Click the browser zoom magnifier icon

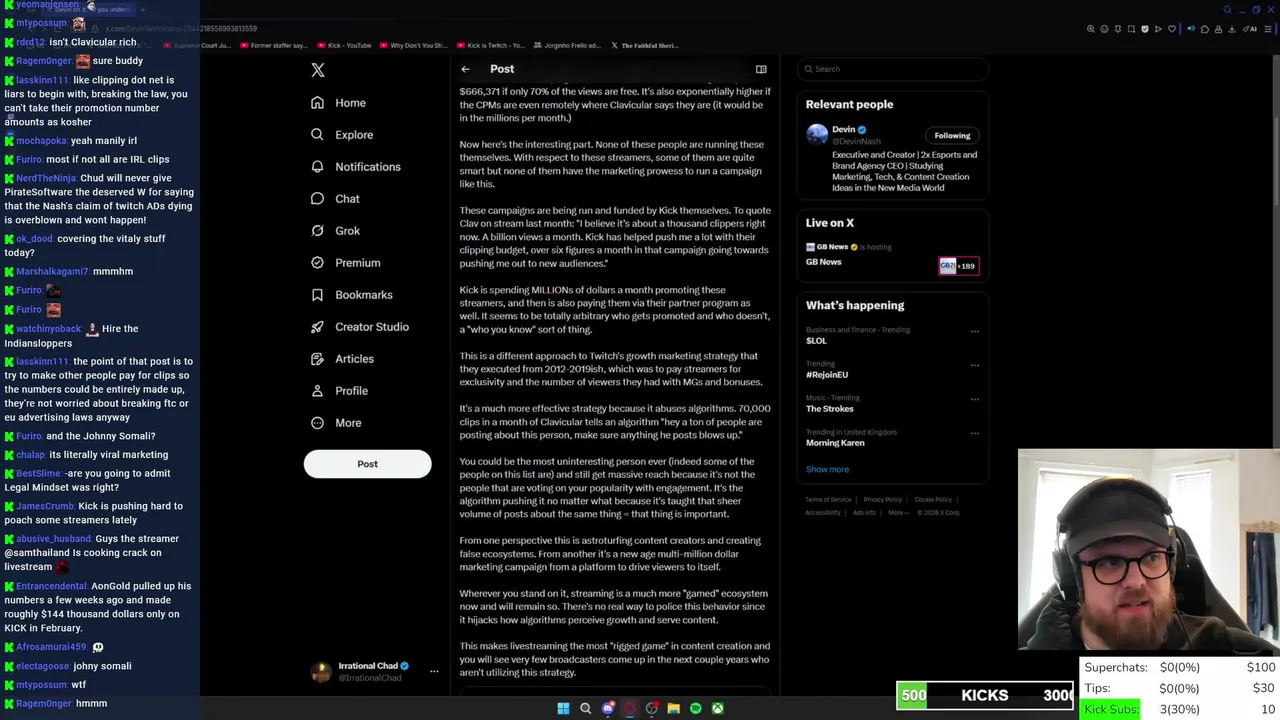1091,29
